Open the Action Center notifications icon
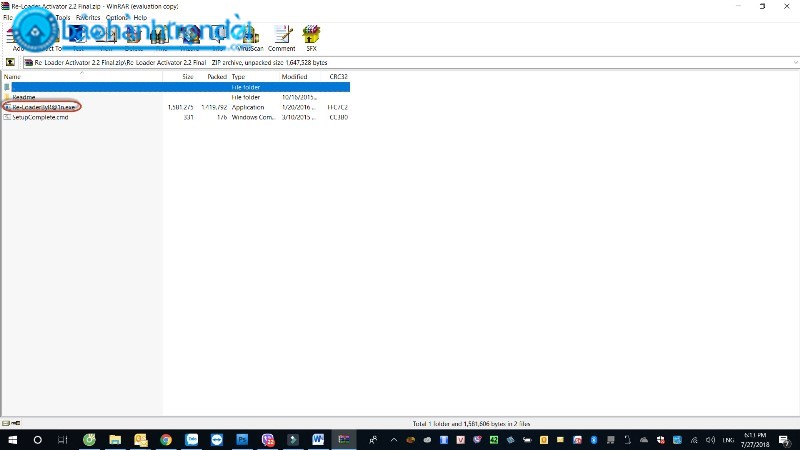This screenshot has width=800, height=450. click(784, 440)
